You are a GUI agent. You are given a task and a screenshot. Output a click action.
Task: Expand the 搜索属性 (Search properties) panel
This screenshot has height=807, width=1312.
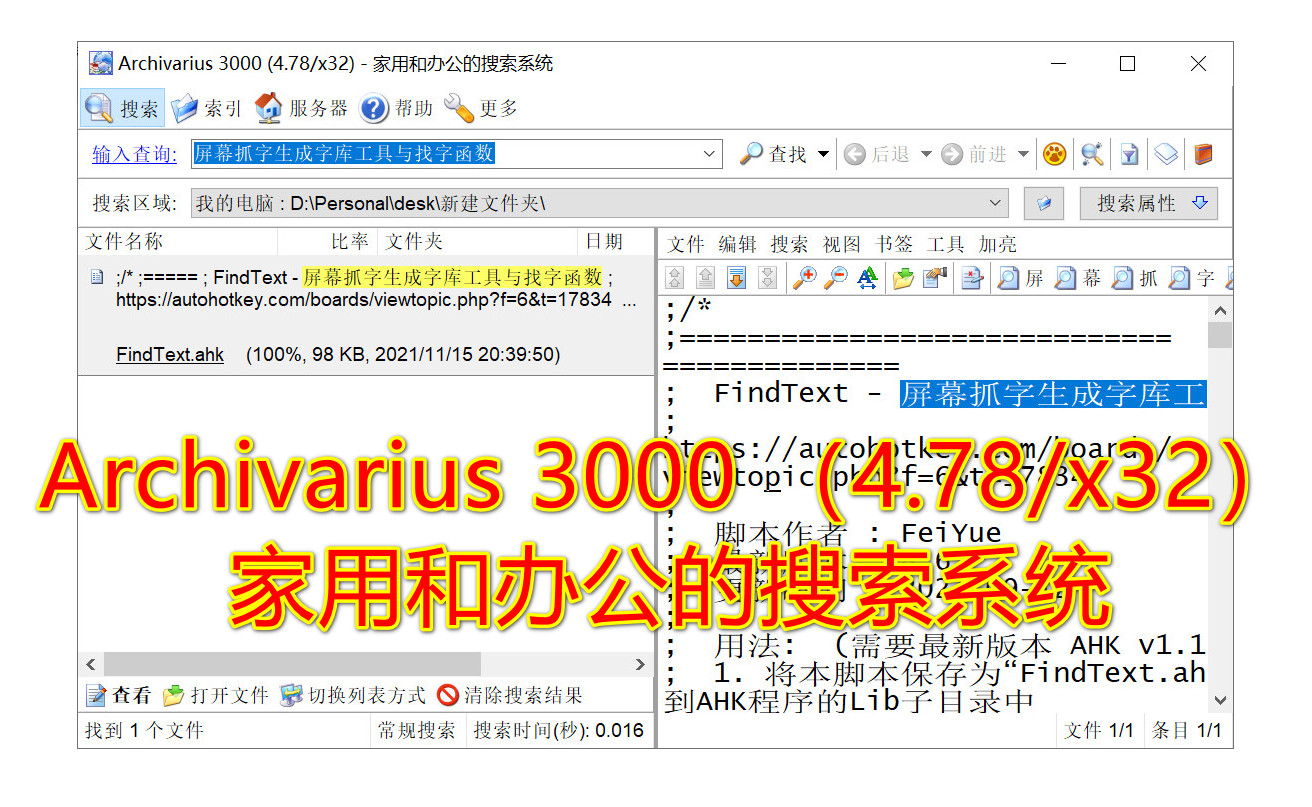(1149, 204)
